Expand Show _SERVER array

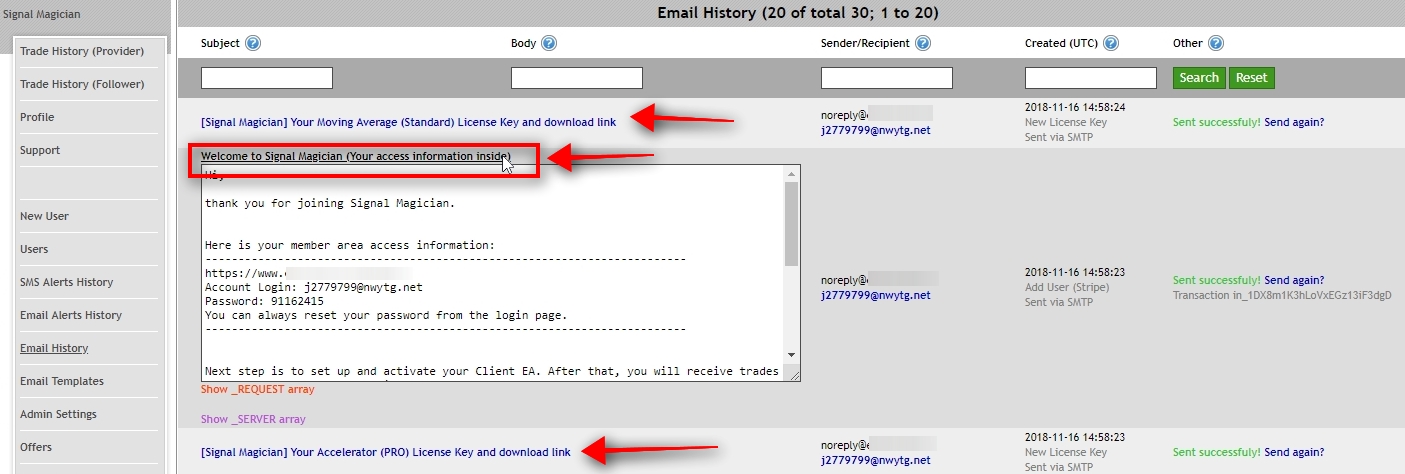(x=253, y=419)
